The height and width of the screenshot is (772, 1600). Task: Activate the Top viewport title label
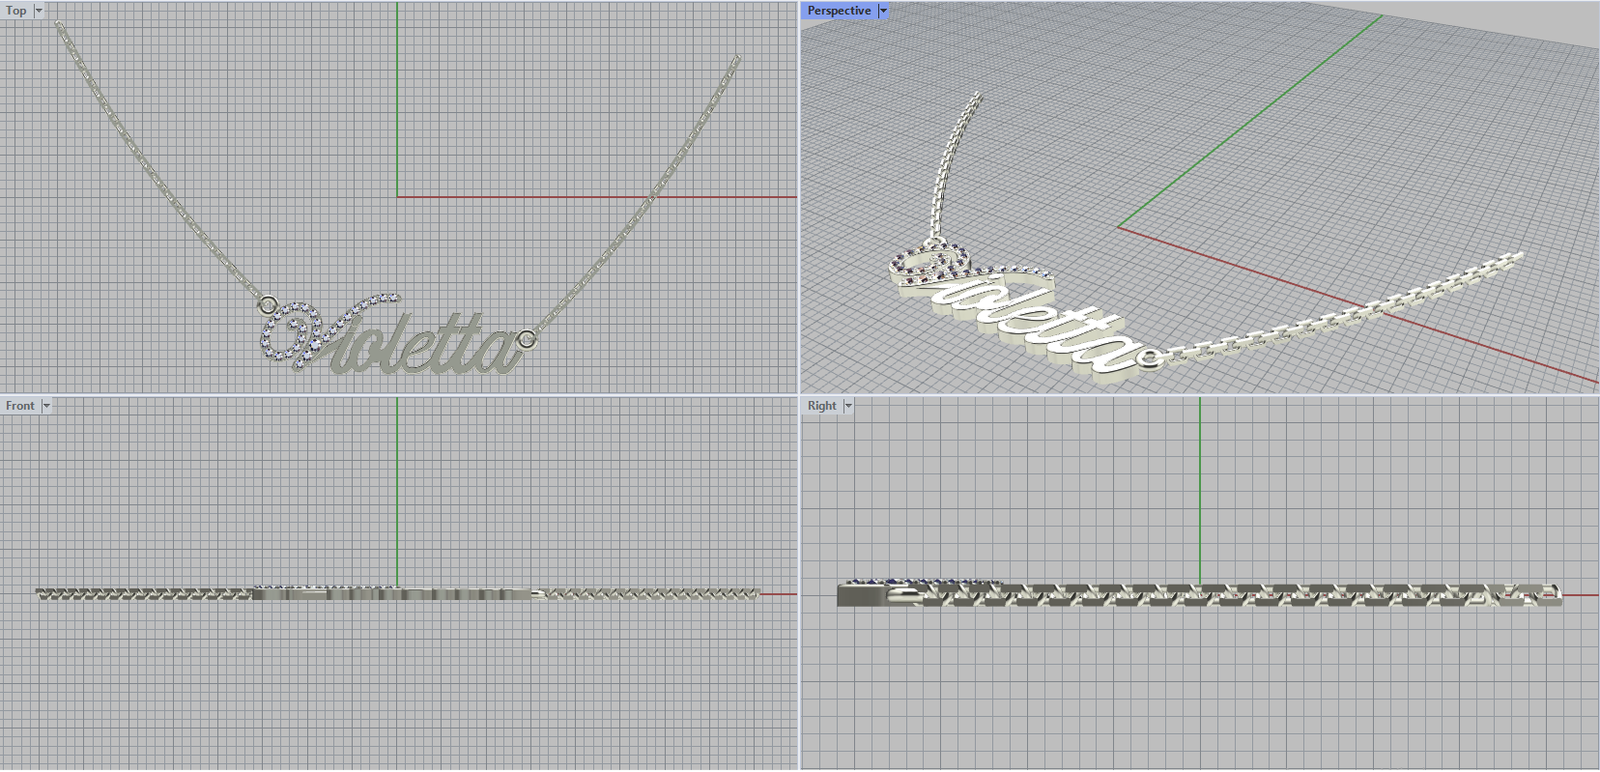[17, 11]
